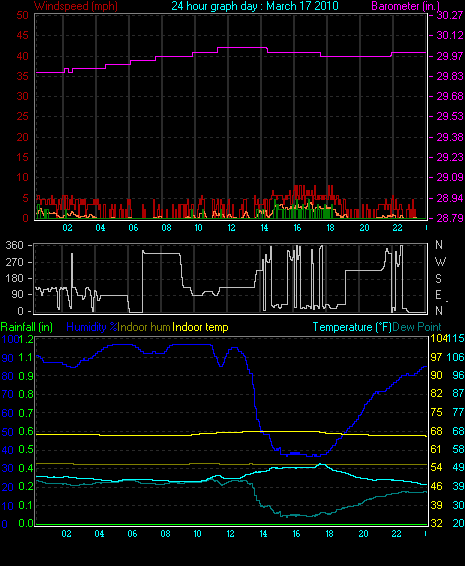Screen dimensions: 465x566
Task: Click the 360 wind direction scale value
Action: click(x=15, y=245)
